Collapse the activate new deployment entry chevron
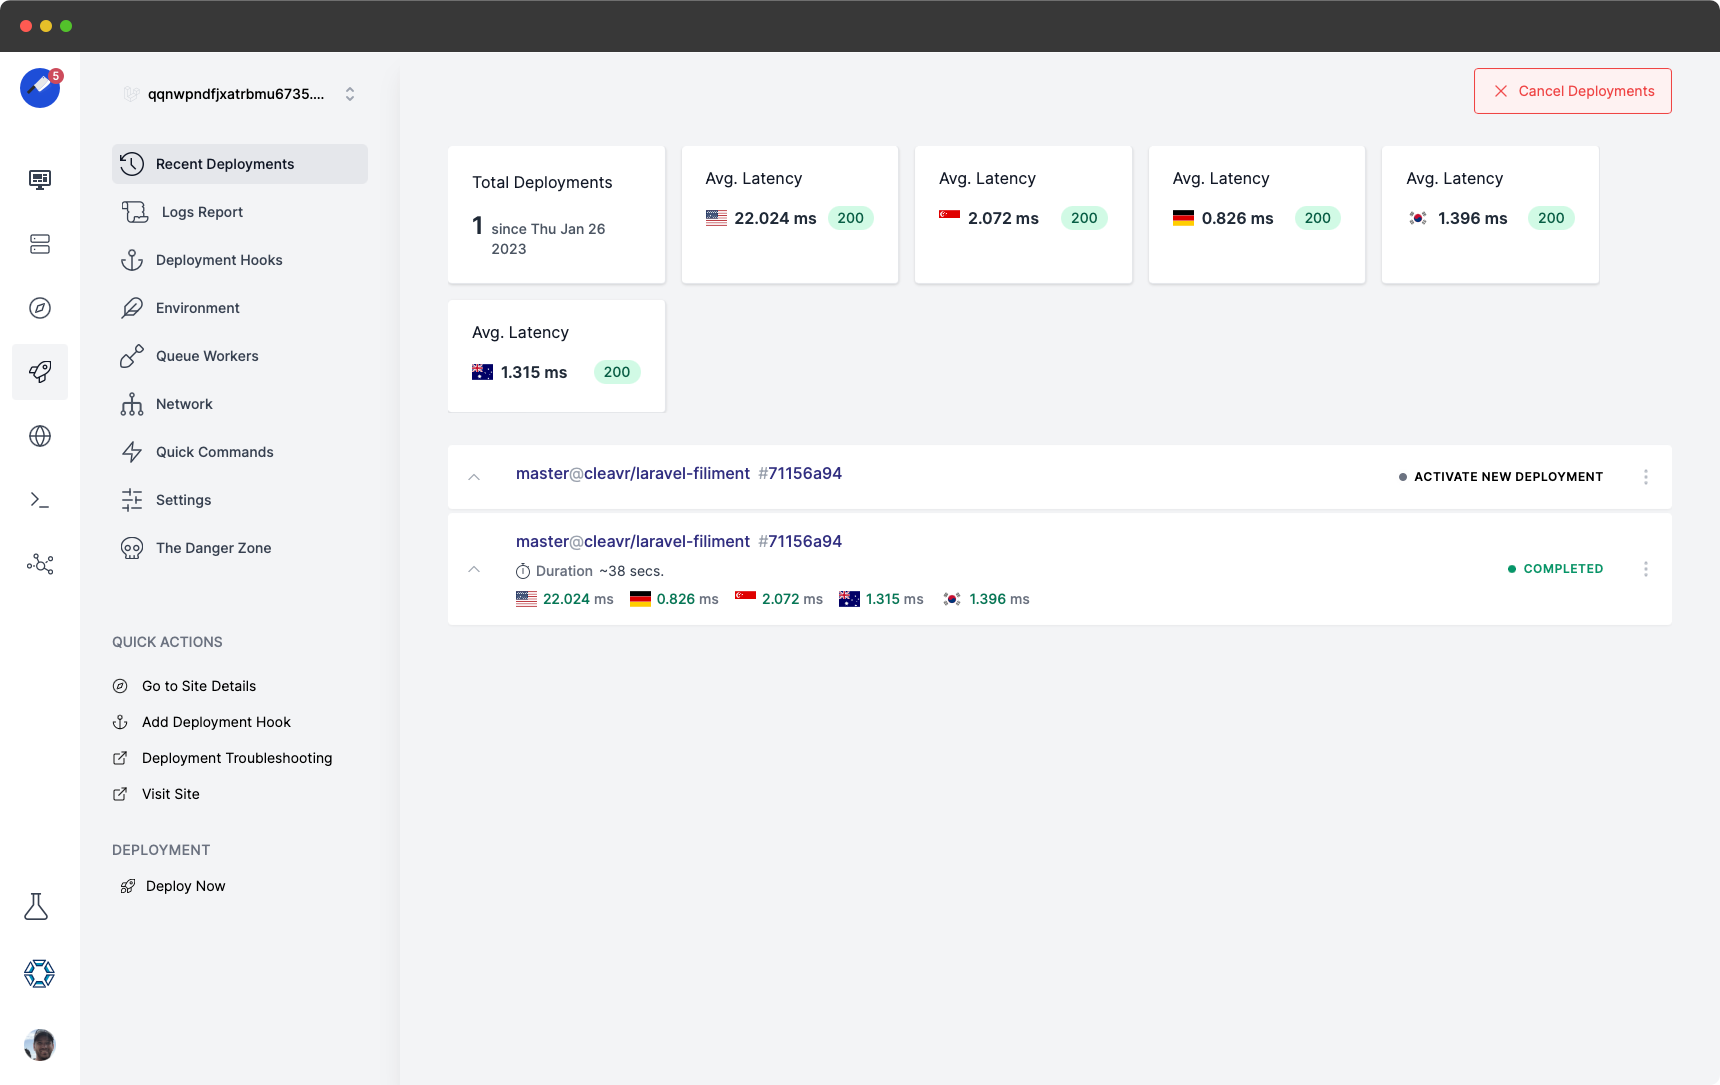Screen dimensions: 1720x1085 pyautogui.click(x=474, y=477)
